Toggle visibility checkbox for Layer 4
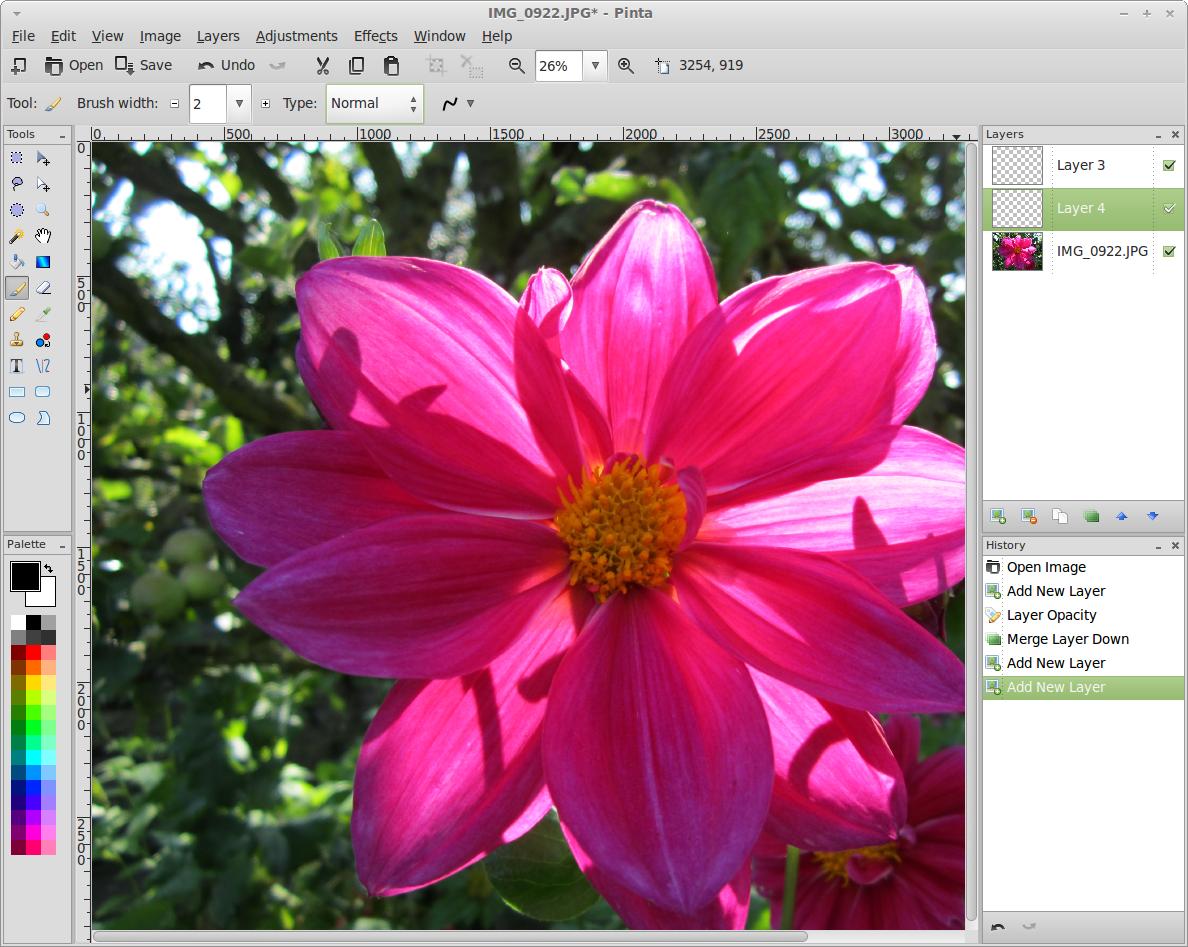1188x947 pixels. [1169, 208]
